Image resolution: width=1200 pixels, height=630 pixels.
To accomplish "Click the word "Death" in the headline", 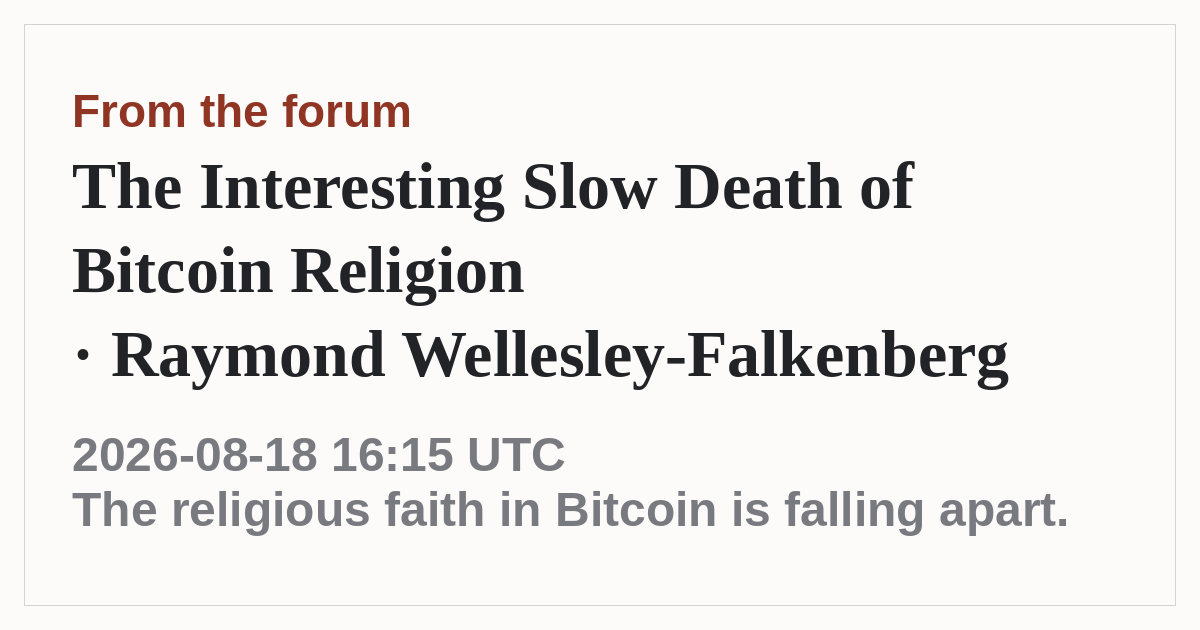I will pos(758,187).
